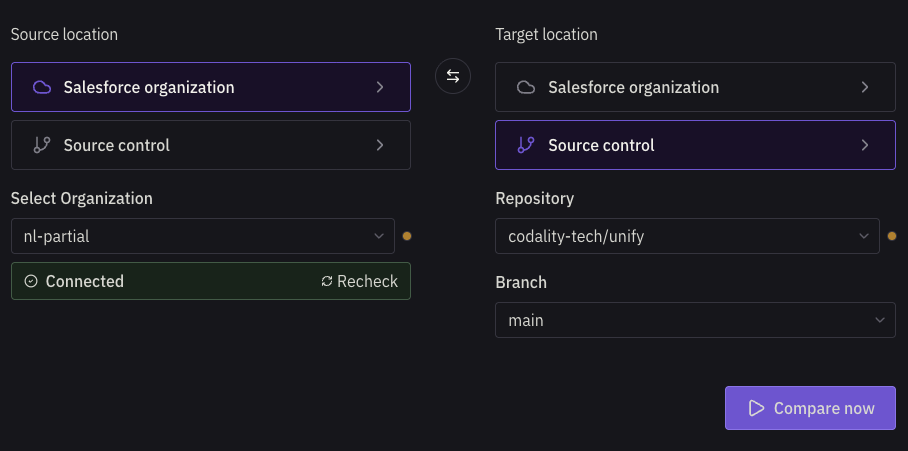This screenshot has width=908, height=451.
Task: Select Source control as target location
Action: click(x=695, y=145)
